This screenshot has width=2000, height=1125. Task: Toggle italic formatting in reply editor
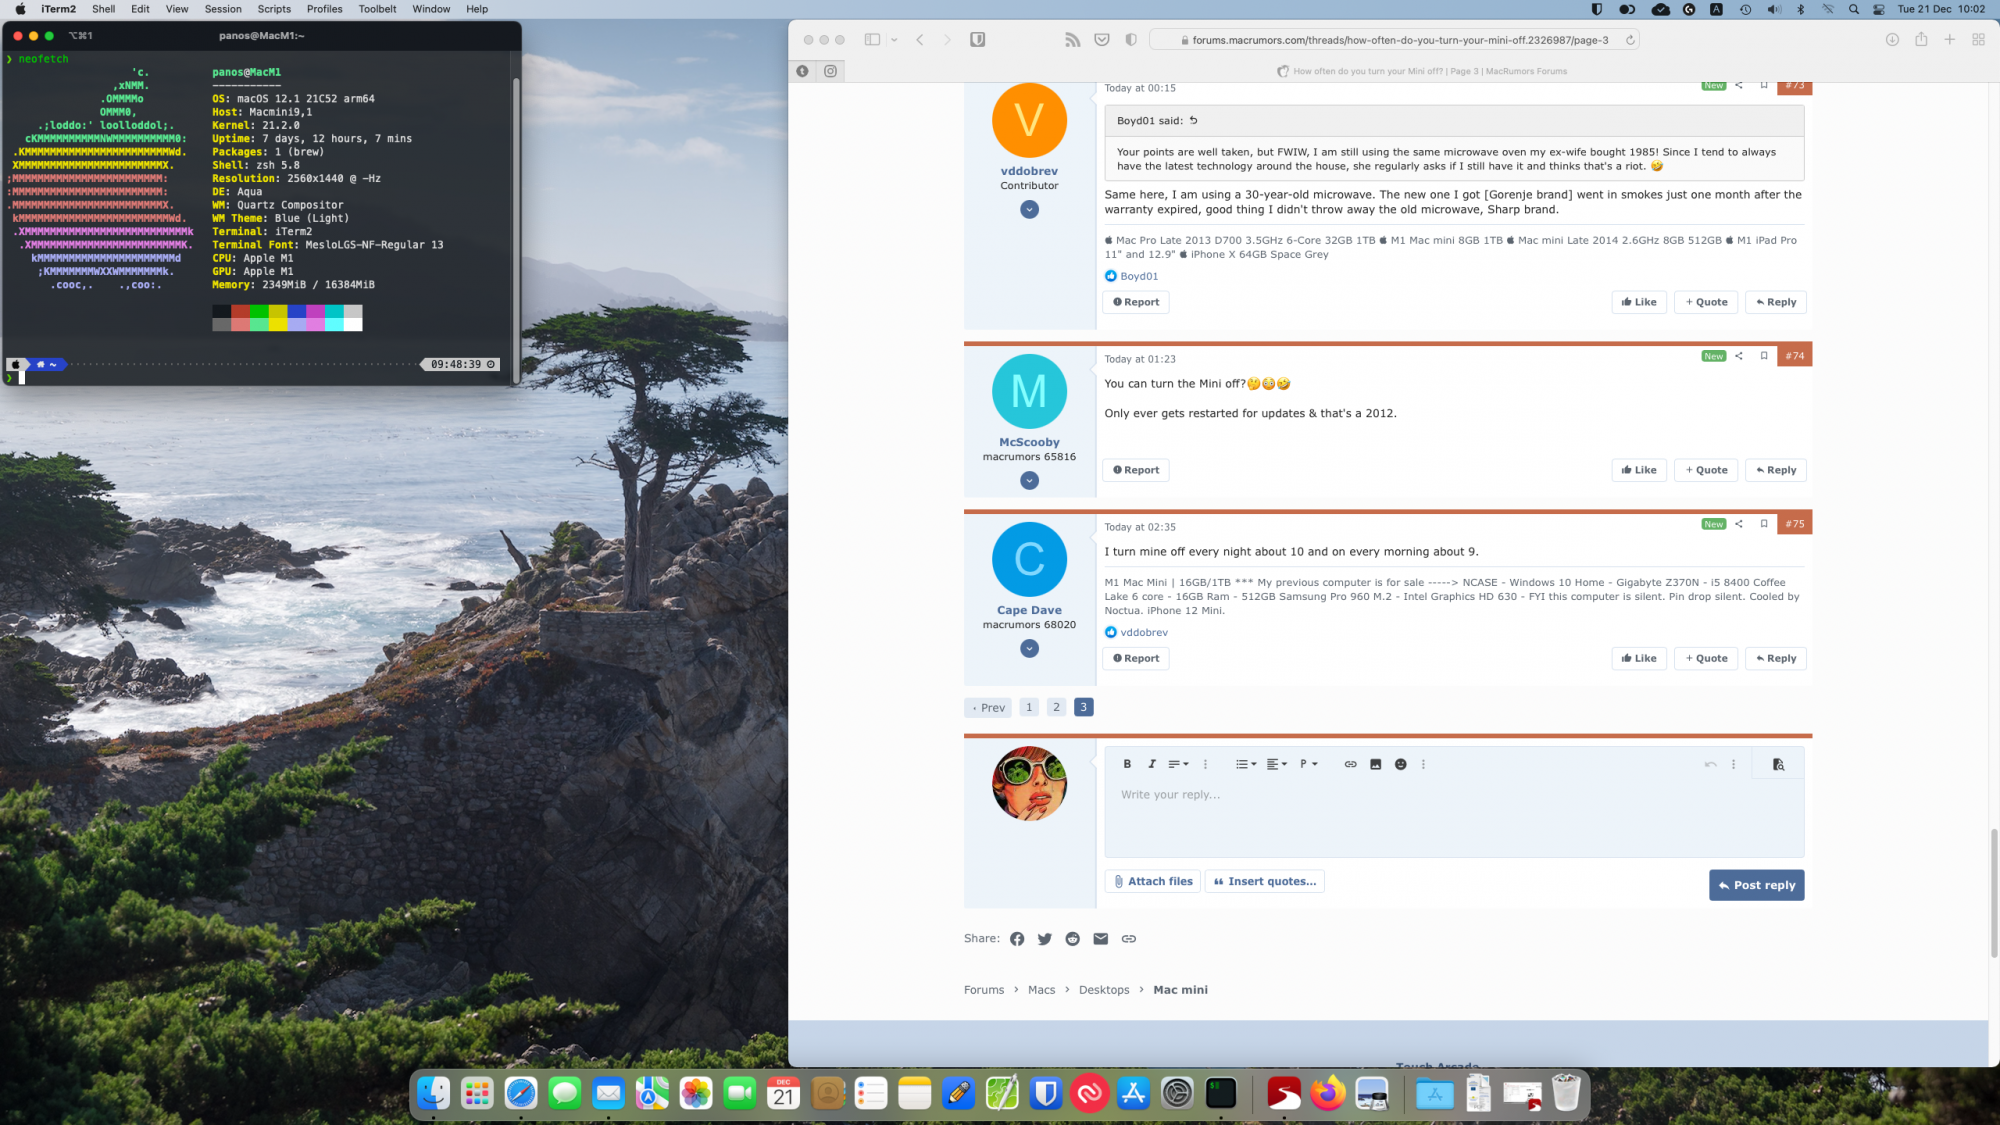1152,764
